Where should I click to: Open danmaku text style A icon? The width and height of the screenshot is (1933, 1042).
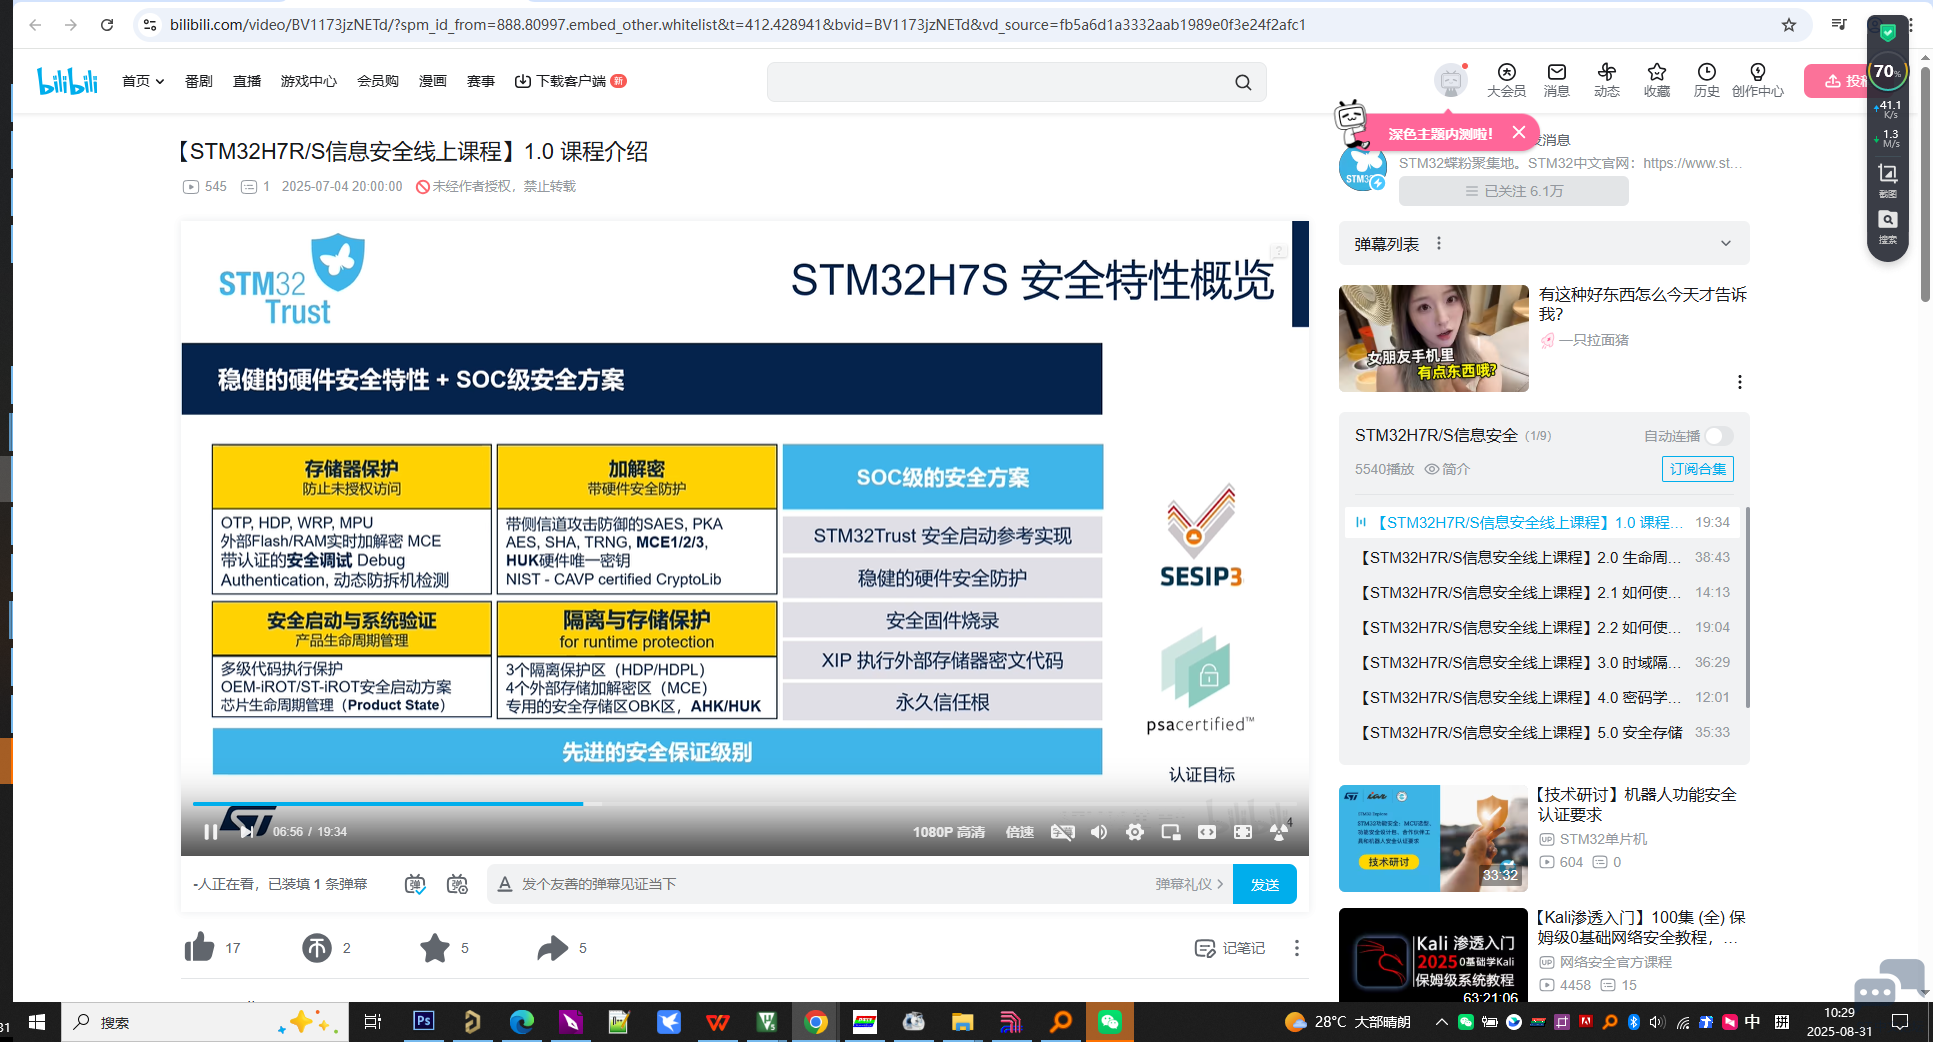(x=505, y=884)
